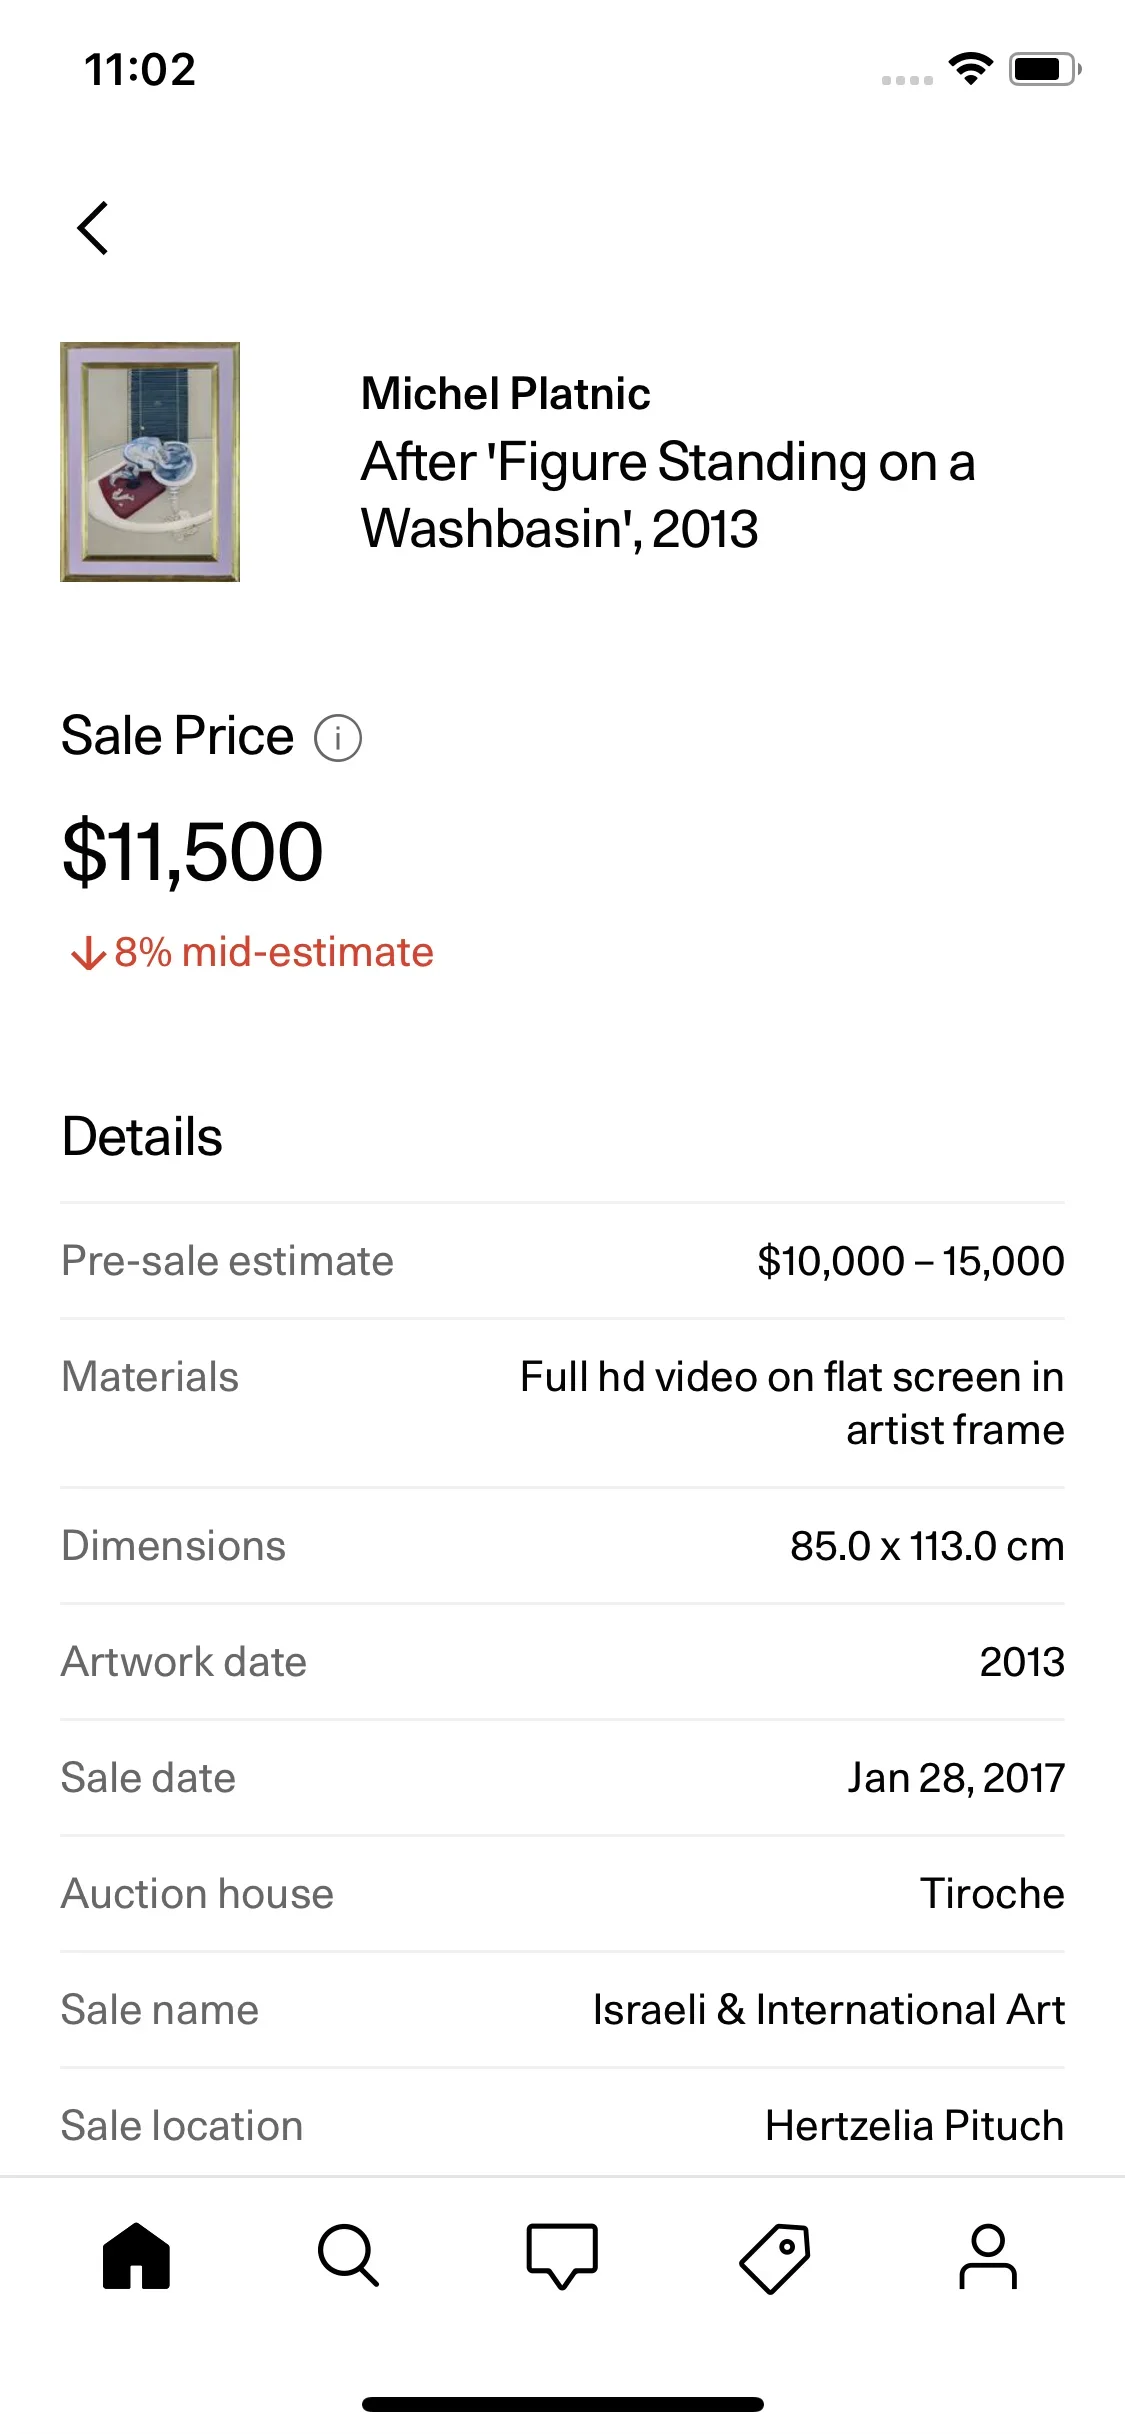Screen dimensions: 1125x2434
Task: Open the Inbox messages tab
Action: coord(562,2256)
